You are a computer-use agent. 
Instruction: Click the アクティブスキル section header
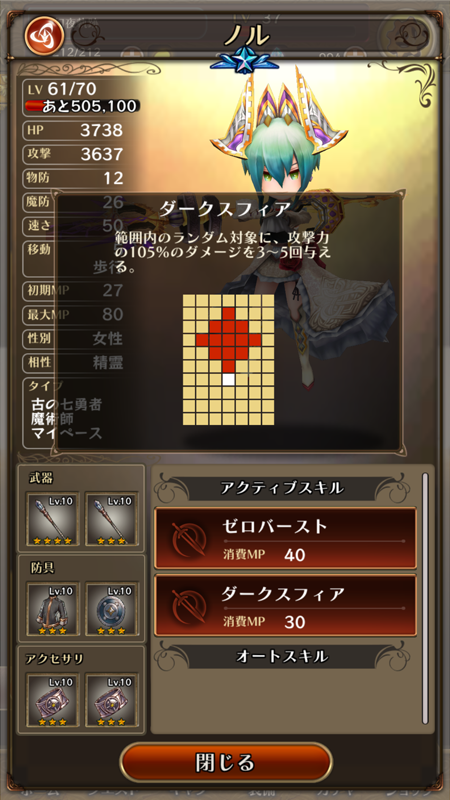[x=282, y=488]
